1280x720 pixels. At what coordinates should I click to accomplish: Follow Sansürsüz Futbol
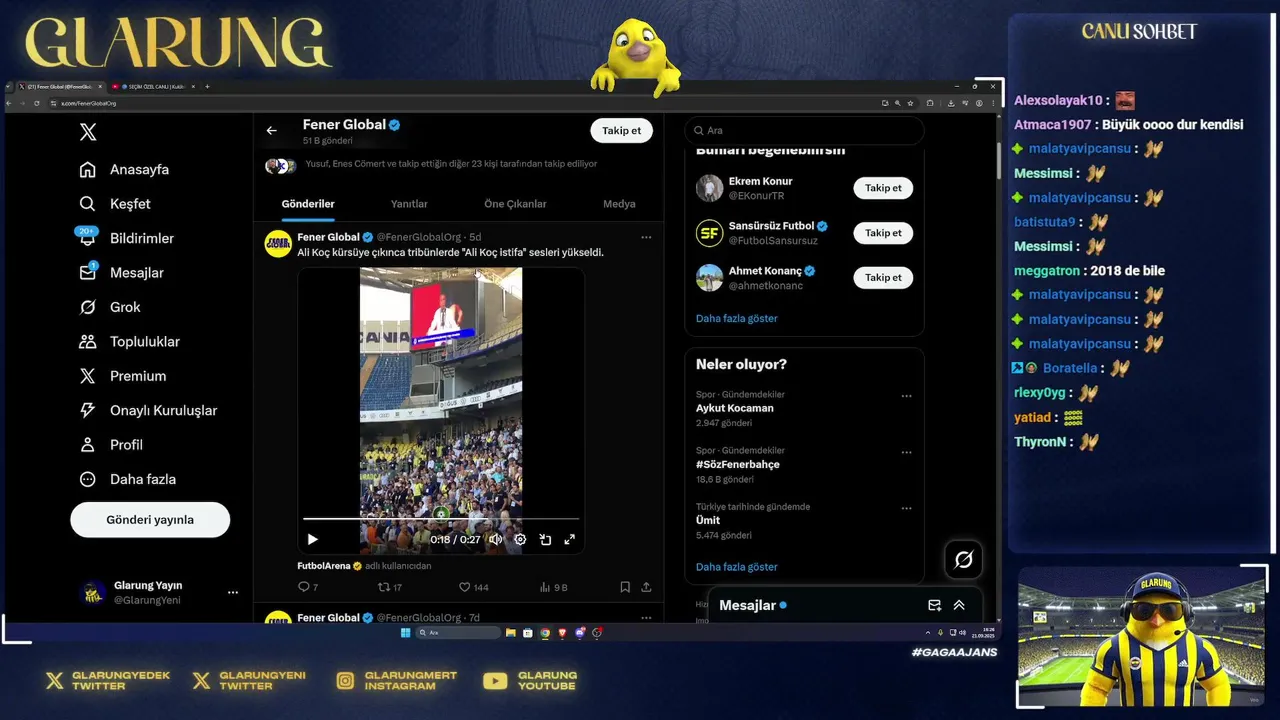883,233
